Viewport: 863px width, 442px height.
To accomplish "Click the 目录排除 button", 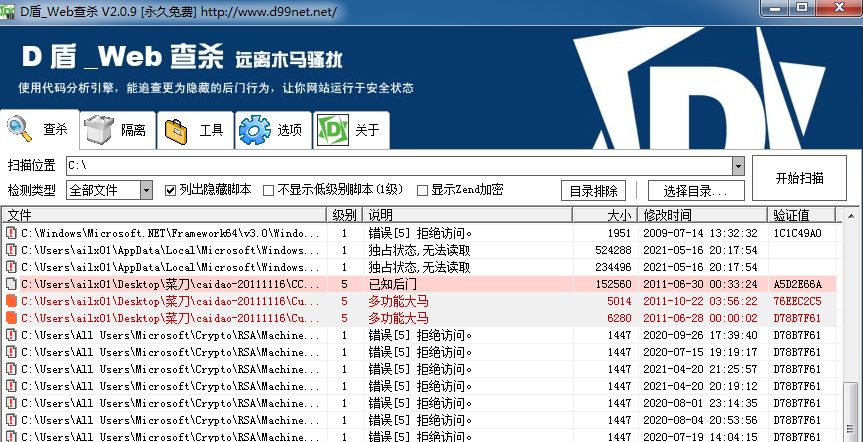I will (x=596, y=191).
